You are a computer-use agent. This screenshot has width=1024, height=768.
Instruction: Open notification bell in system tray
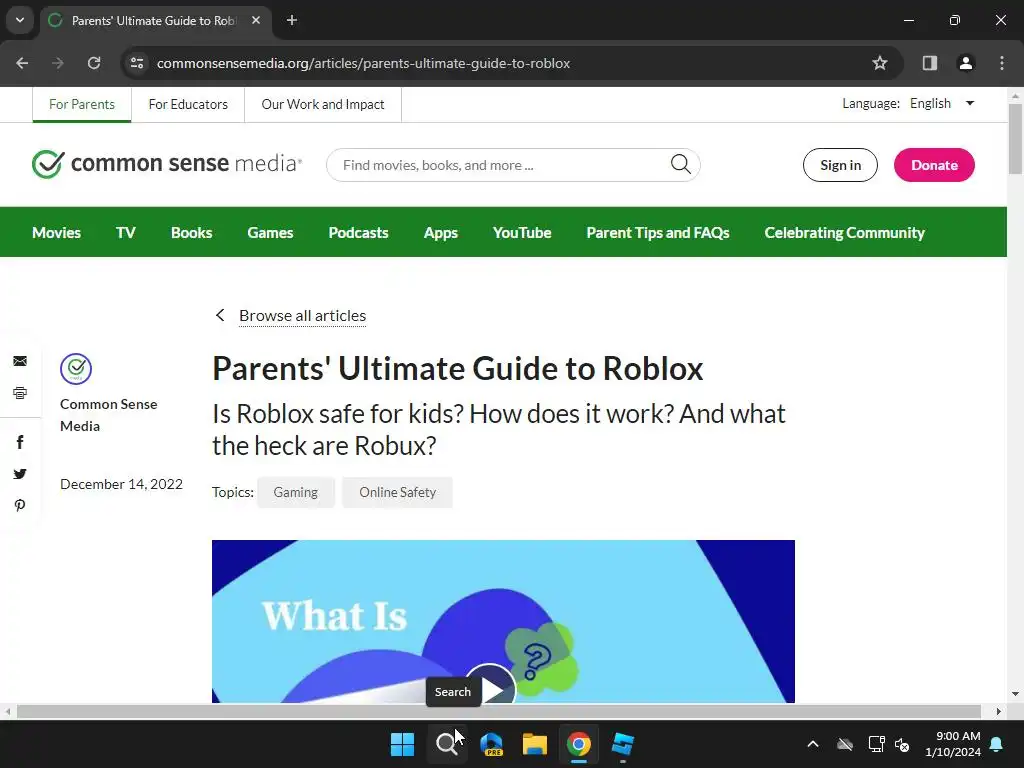pos(997,744)
